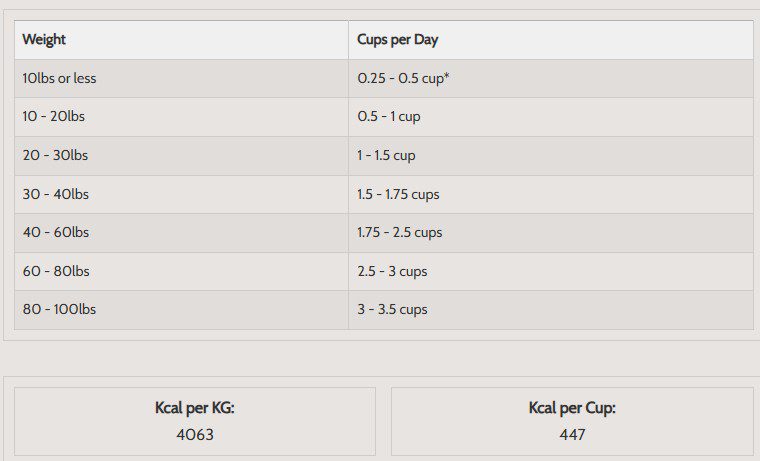Viewport: 760px width, 461px height.
Task: Click the 40 - 60lbs weight cell
Action: (x=55, y=232)
